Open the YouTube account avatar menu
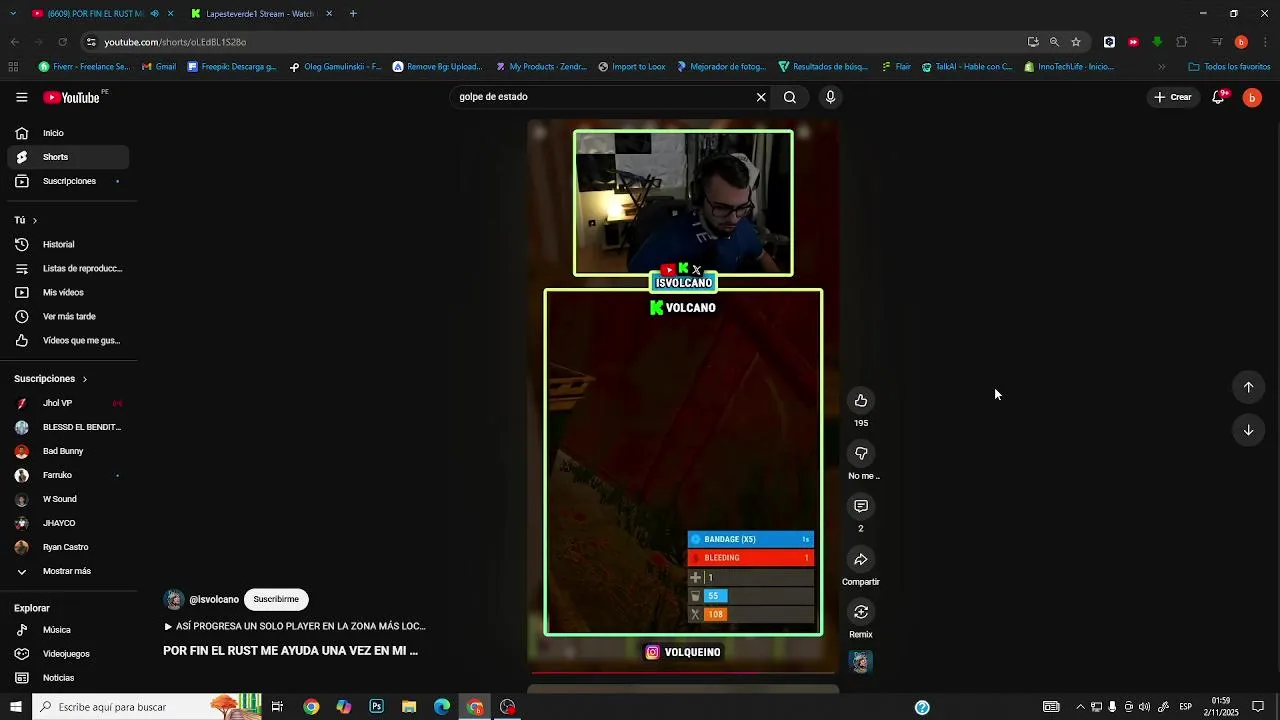1280x720 pixels. (x=1252, y=97)
